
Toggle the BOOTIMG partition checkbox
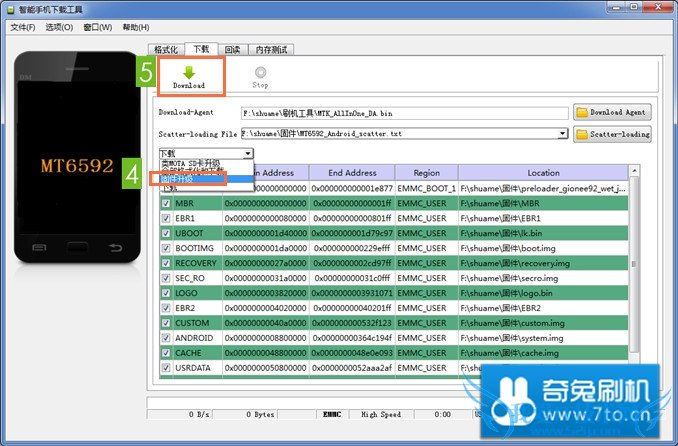point(166,248)
